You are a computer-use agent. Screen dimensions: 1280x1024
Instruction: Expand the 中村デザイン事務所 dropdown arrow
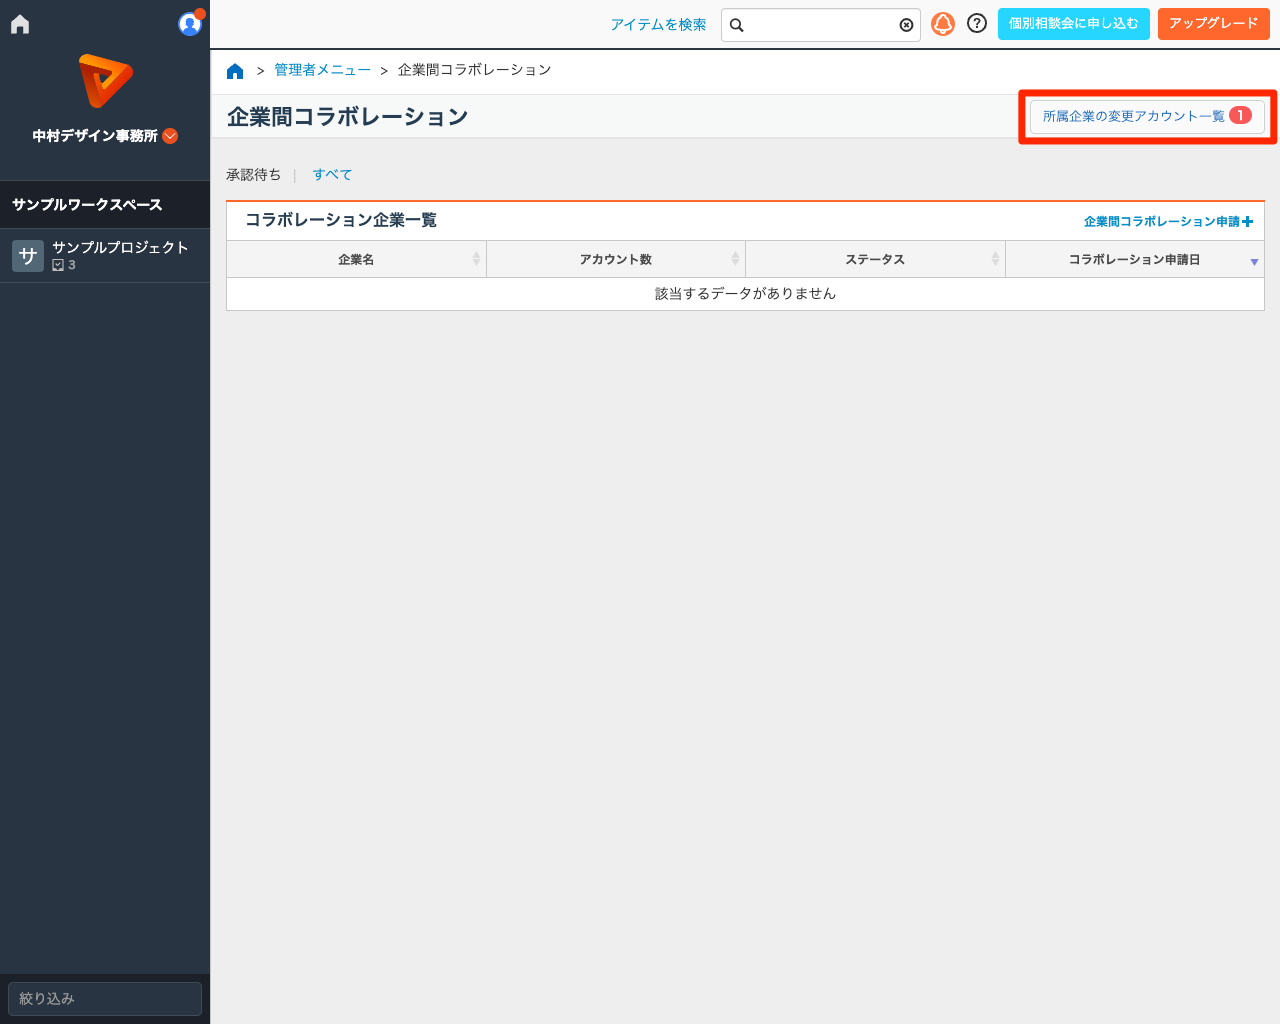(x=170, y=136)
